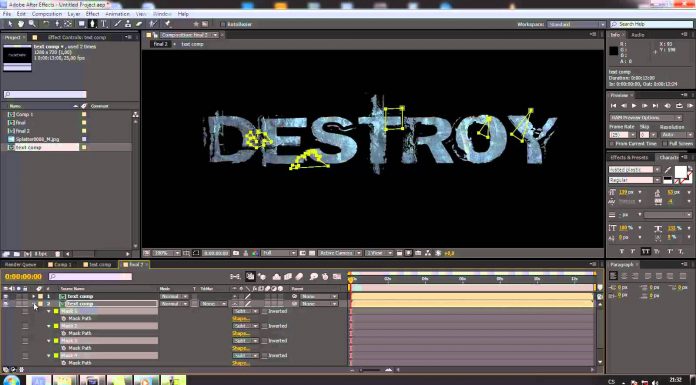Image resolution: width=696 pixels, height=385 pixels.
Task: Select the Puppet Pin tool
Action: (x=168, y=24)
